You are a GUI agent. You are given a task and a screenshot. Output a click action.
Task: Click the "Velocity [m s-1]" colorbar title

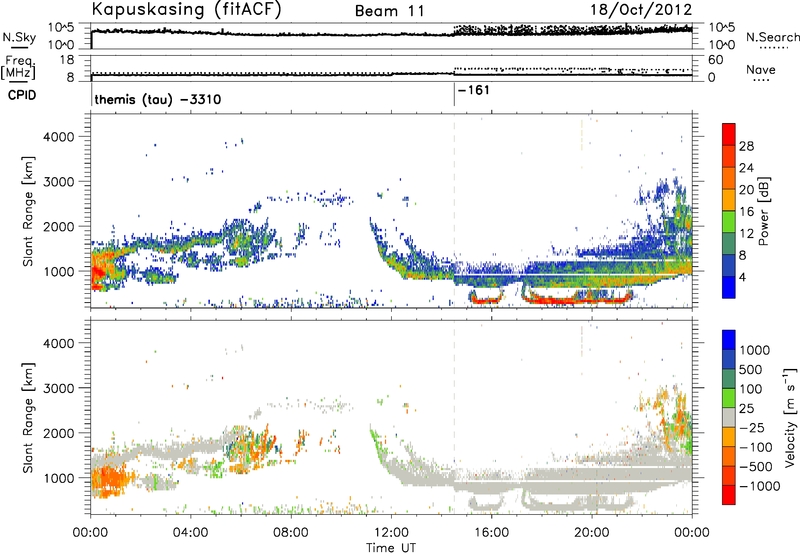790,417
